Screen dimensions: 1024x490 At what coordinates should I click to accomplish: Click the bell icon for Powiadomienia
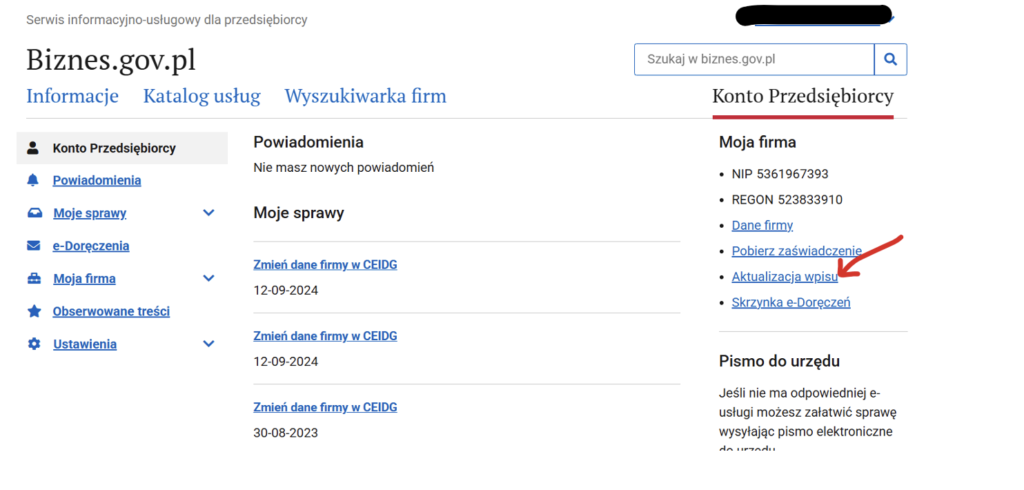33,181
